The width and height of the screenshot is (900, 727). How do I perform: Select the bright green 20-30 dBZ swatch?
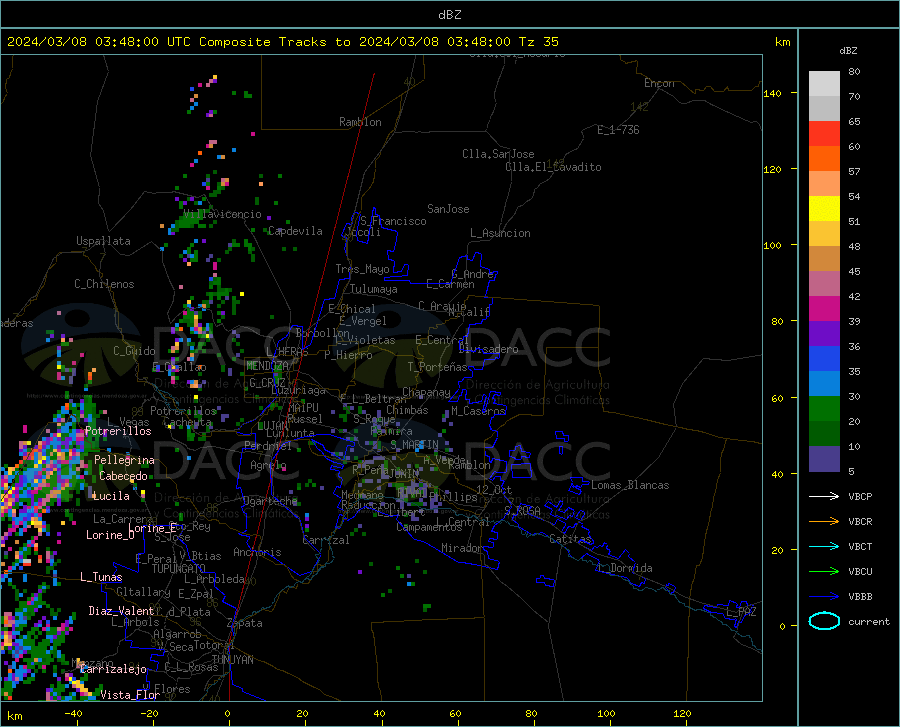[x=824, y=409]
